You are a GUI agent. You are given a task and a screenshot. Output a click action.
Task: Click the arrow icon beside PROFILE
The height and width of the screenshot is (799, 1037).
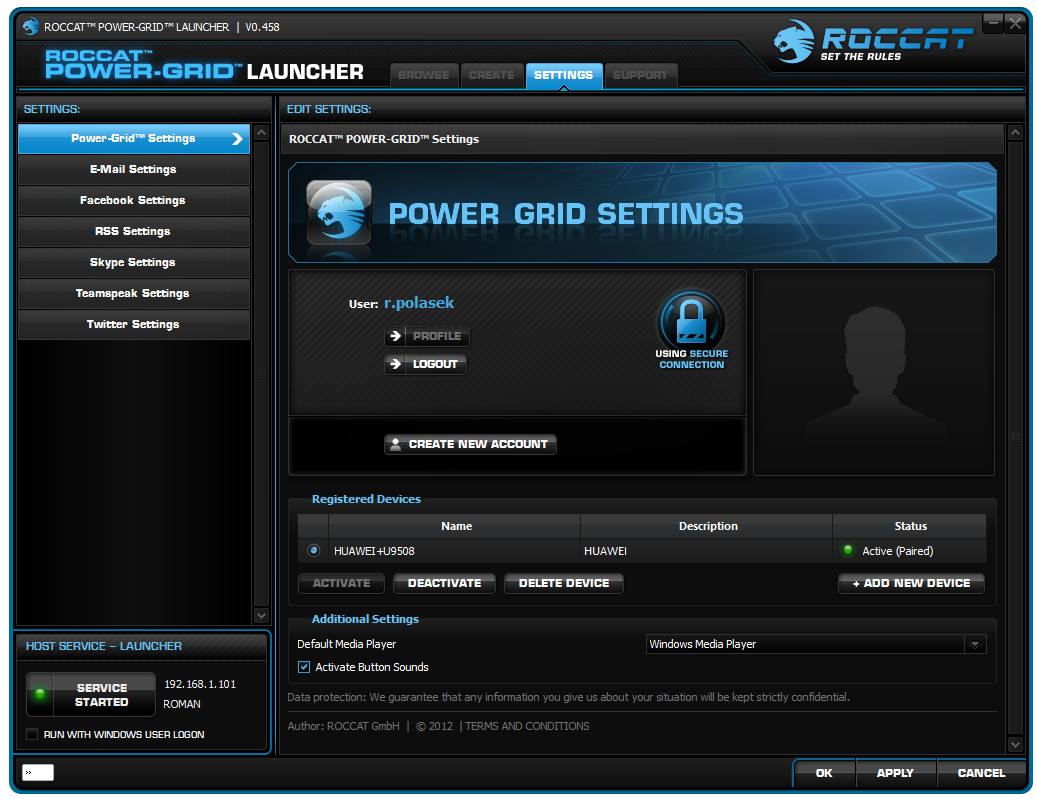395,336
